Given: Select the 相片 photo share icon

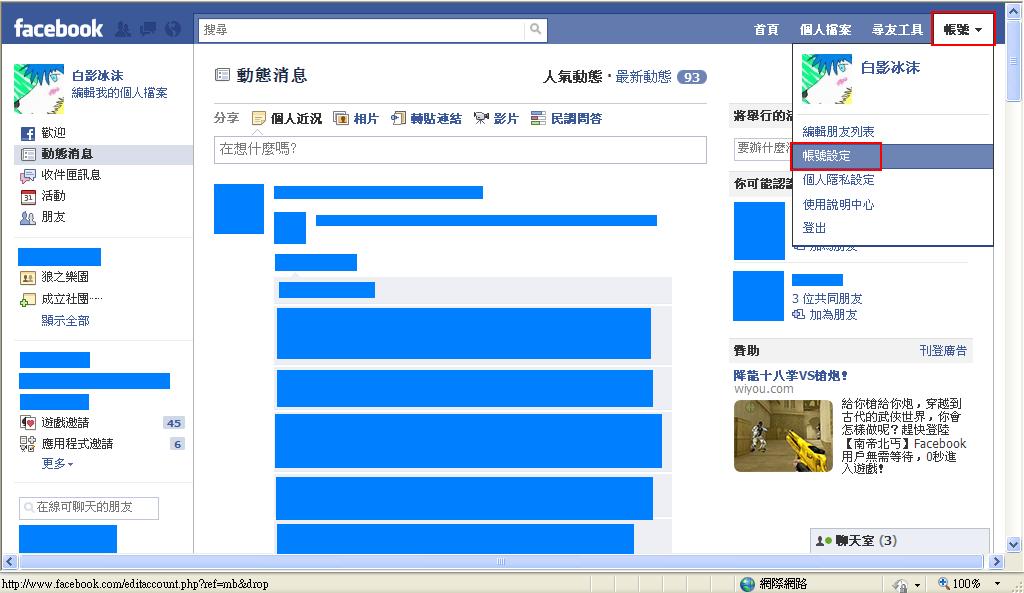Looking at the screenshot, I should [340, 118].
